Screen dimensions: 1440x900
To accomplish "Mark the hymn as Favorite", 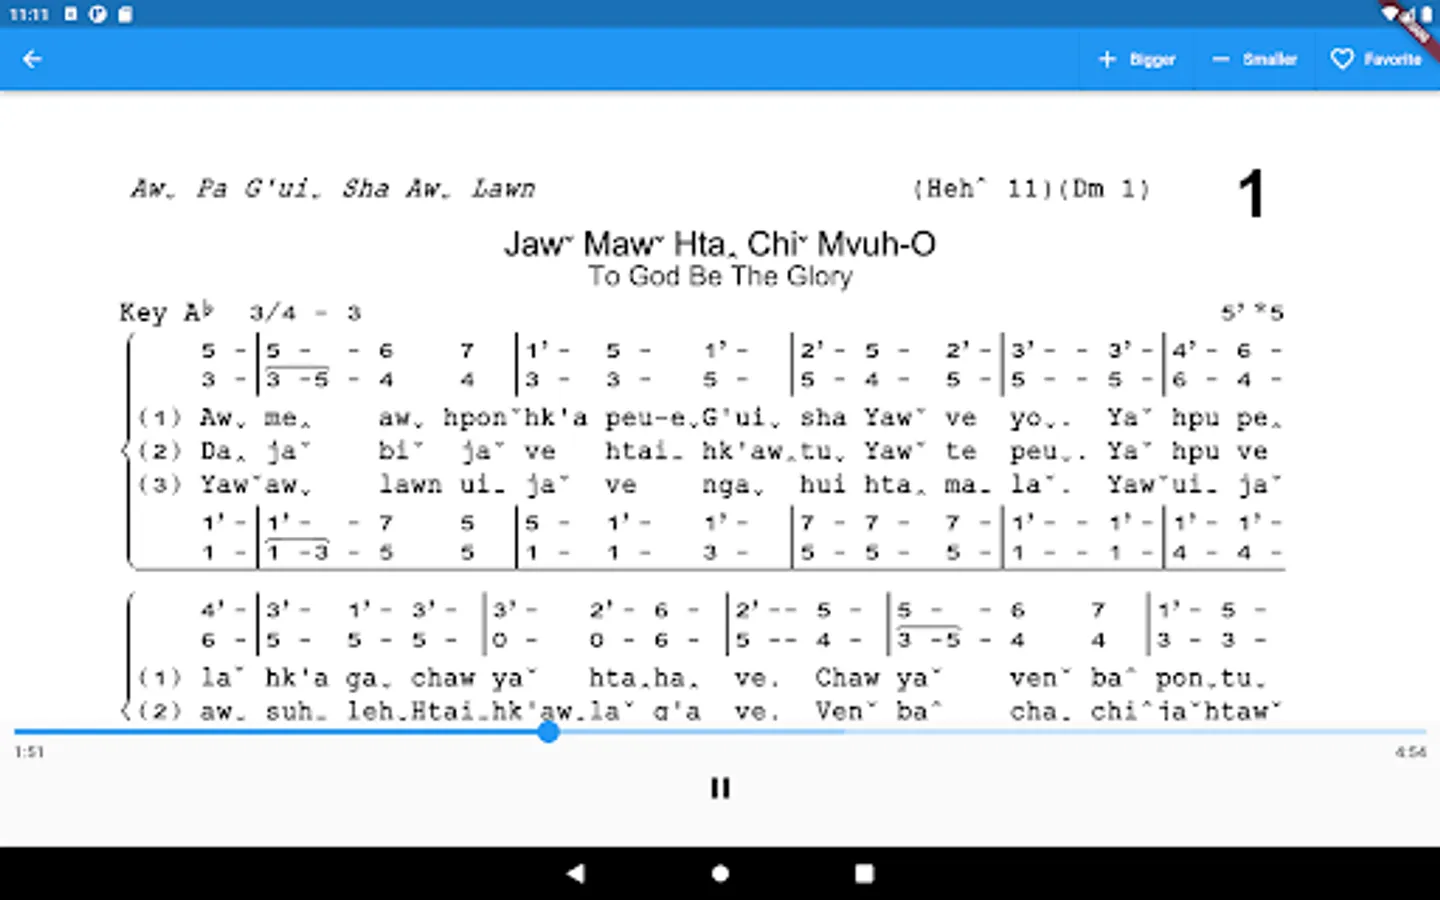I will click(1376, 59).
